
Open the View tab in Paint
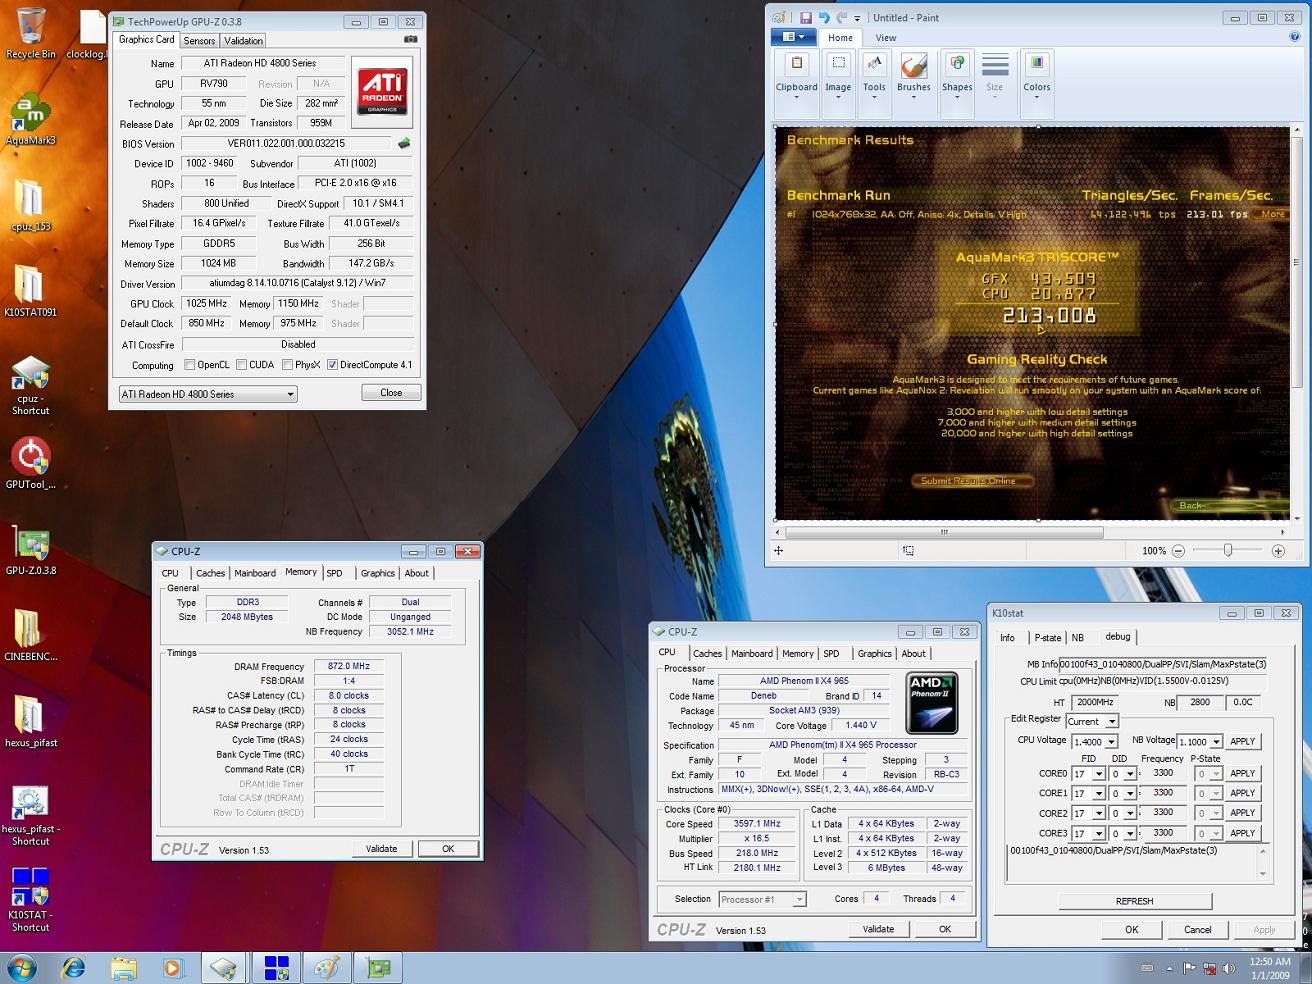tap(886, 38)
